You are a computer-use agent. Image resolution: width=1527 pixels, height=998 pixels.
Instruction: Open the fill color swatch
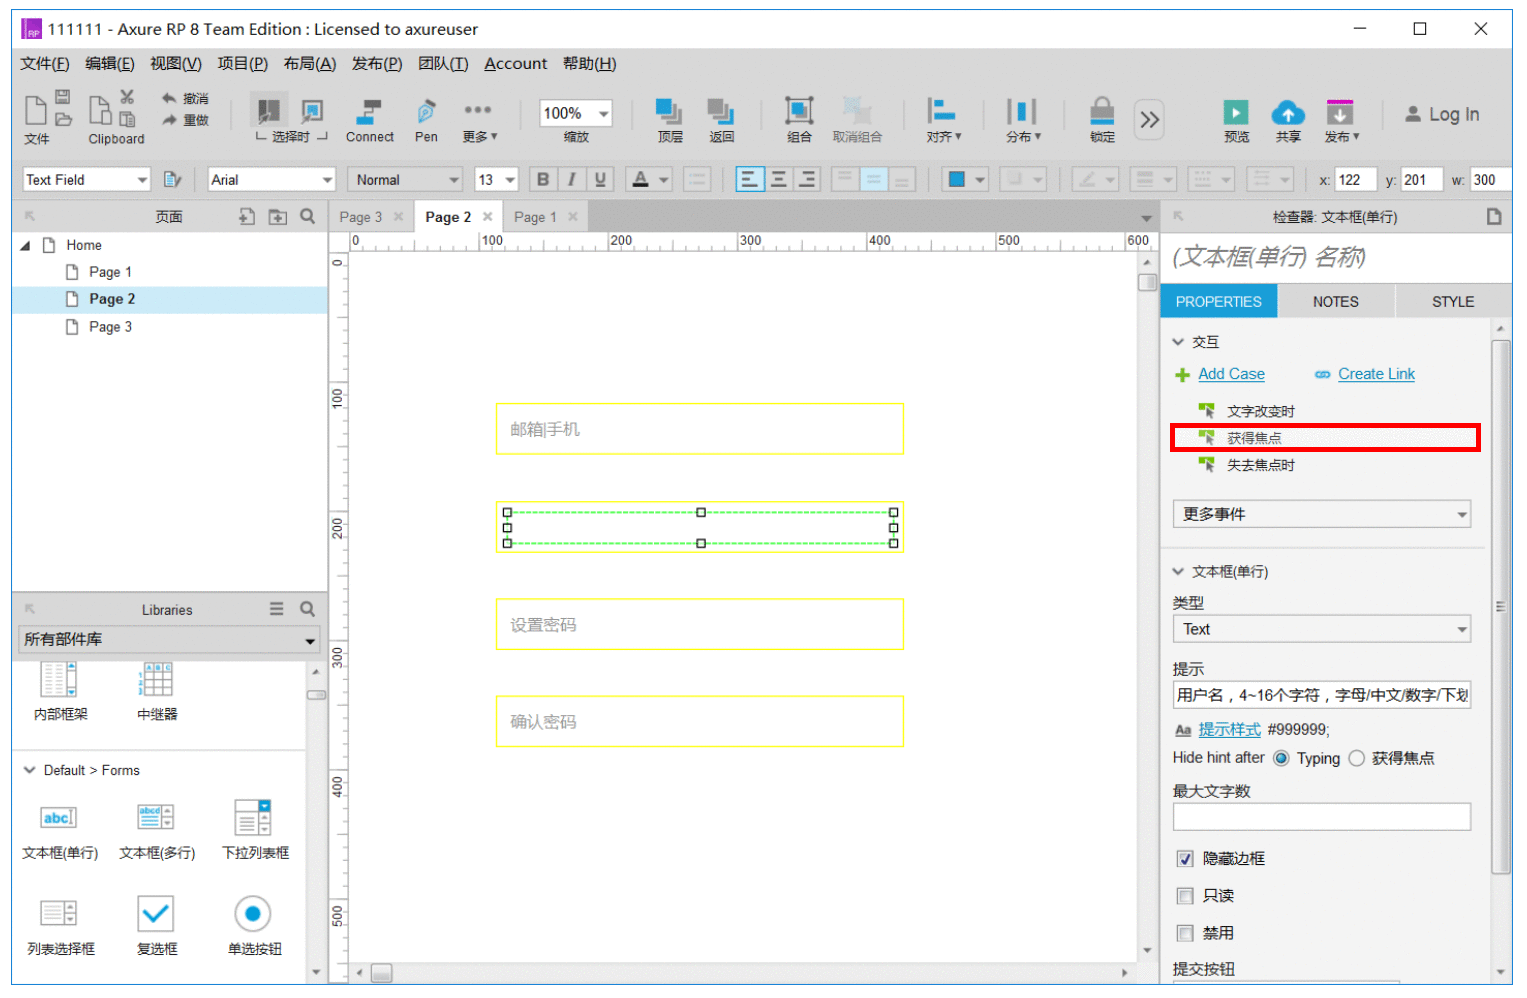(957, 179)
